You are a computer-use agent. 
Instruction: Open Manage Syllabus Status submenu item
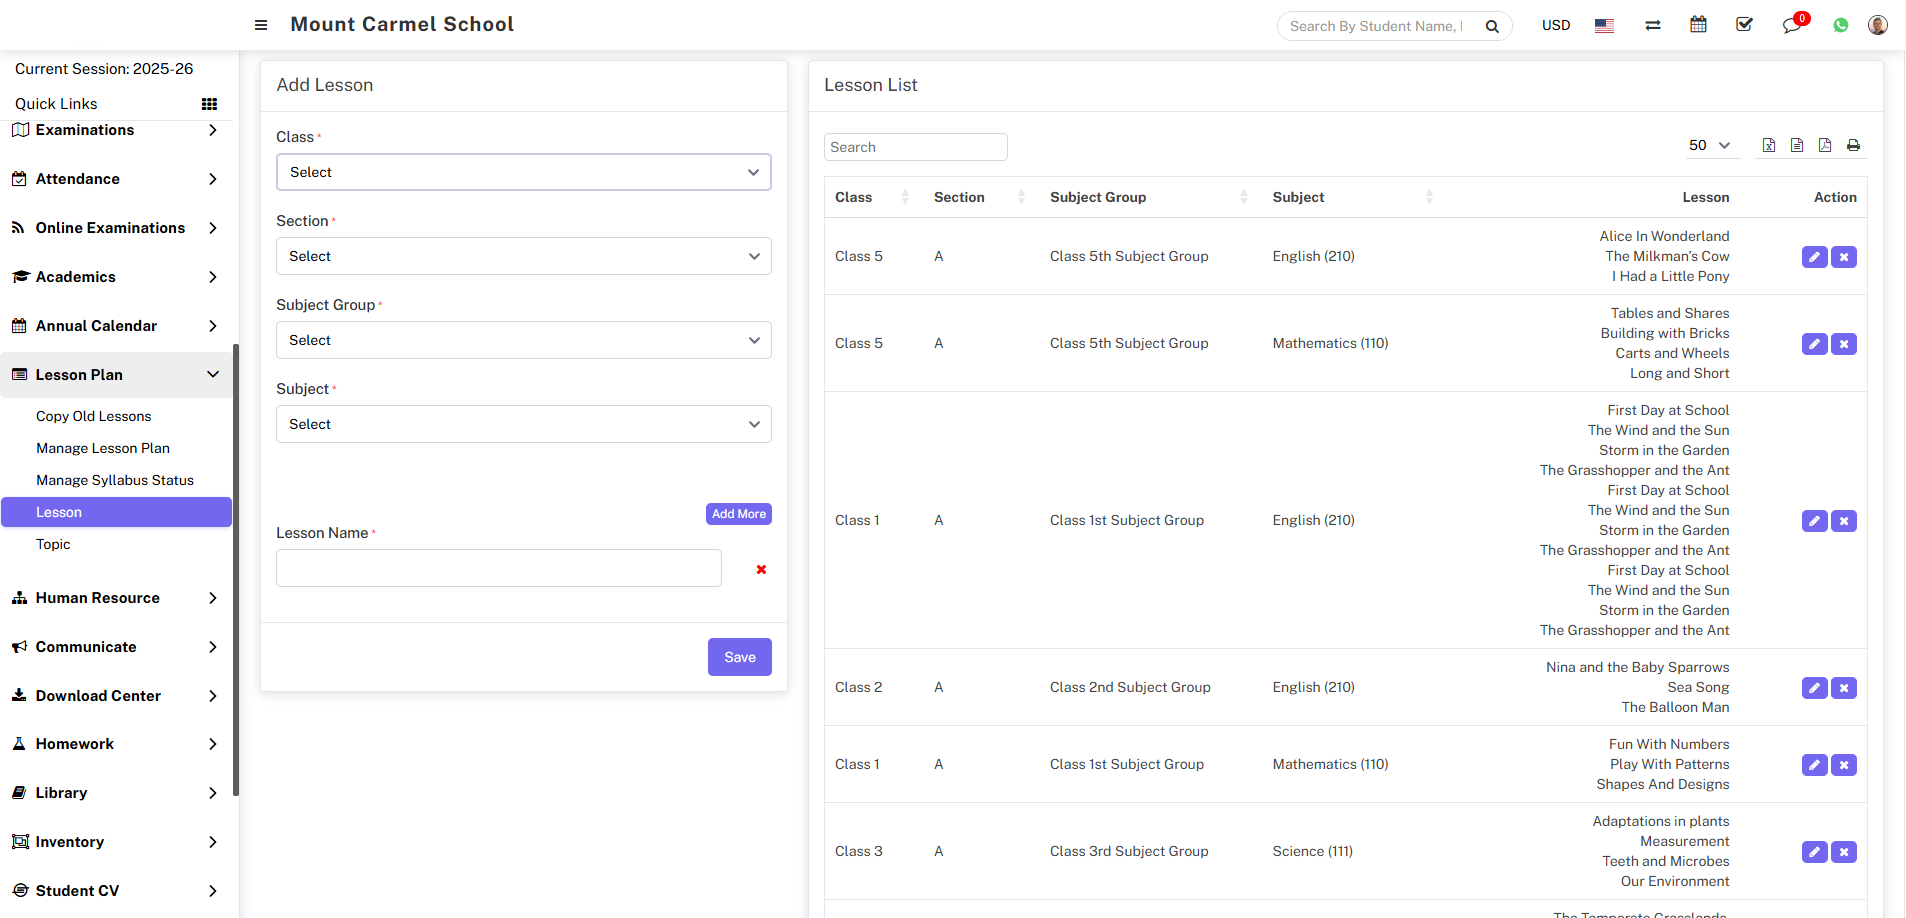115,480
